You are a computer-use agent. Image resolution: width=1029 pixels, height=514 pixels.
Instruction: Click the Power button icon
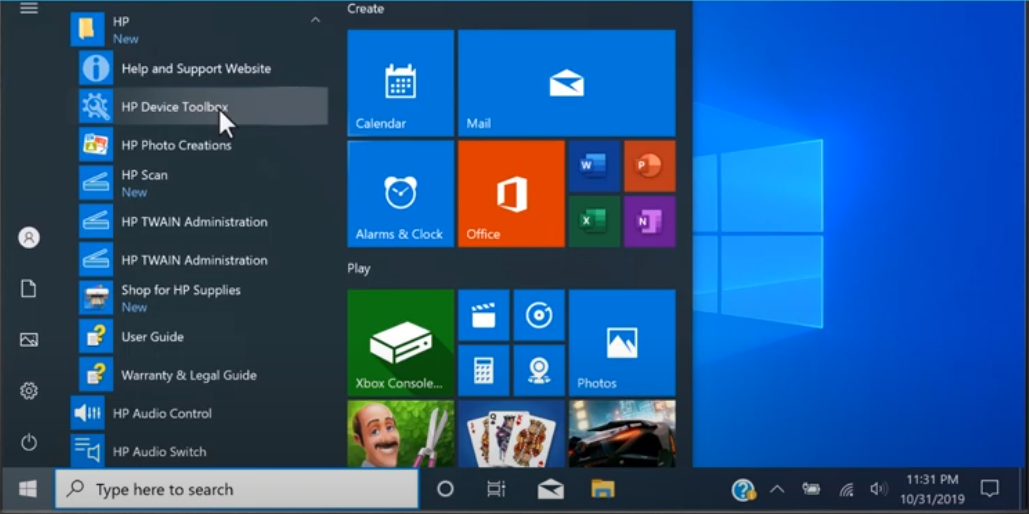pyautogui.click(x=29, y=442)
